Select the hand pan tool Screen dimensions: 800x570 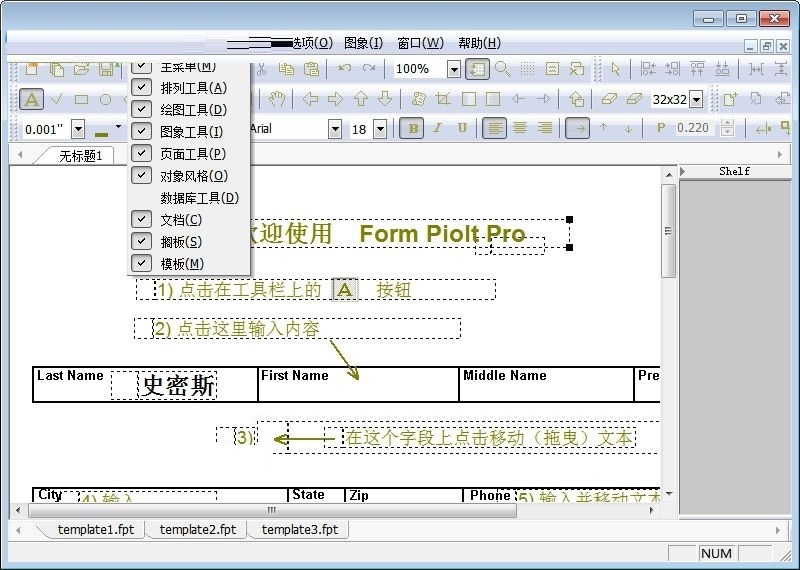(x=277, y=99)
